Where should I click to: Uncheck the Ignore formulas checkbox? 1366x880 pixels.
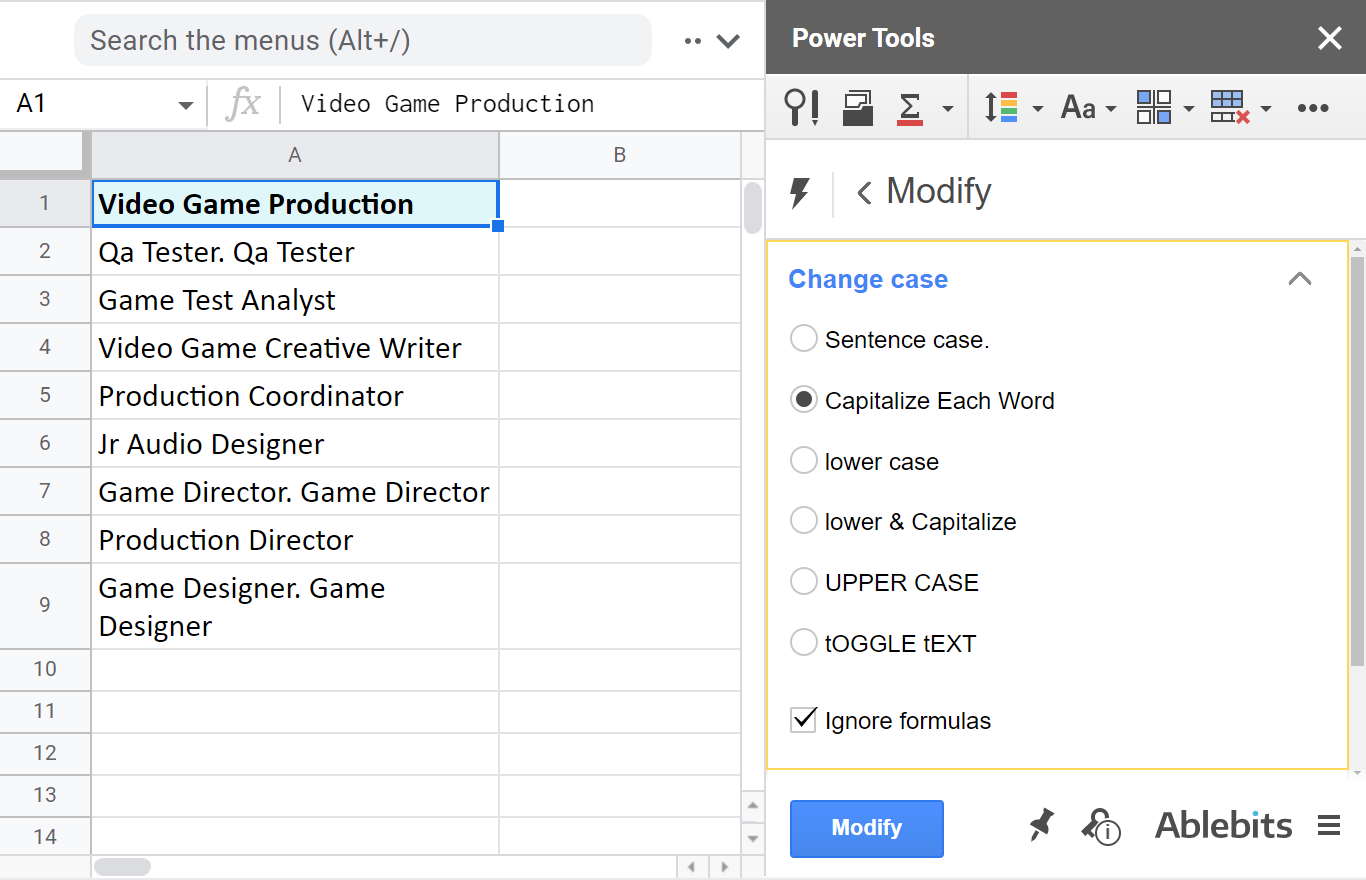pos(803,720)
